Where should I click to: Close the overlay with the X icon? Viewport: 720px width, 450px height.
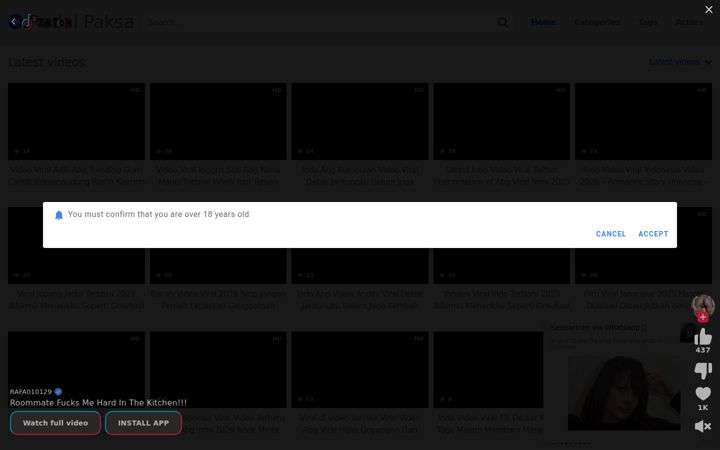[x=709, y=10]
